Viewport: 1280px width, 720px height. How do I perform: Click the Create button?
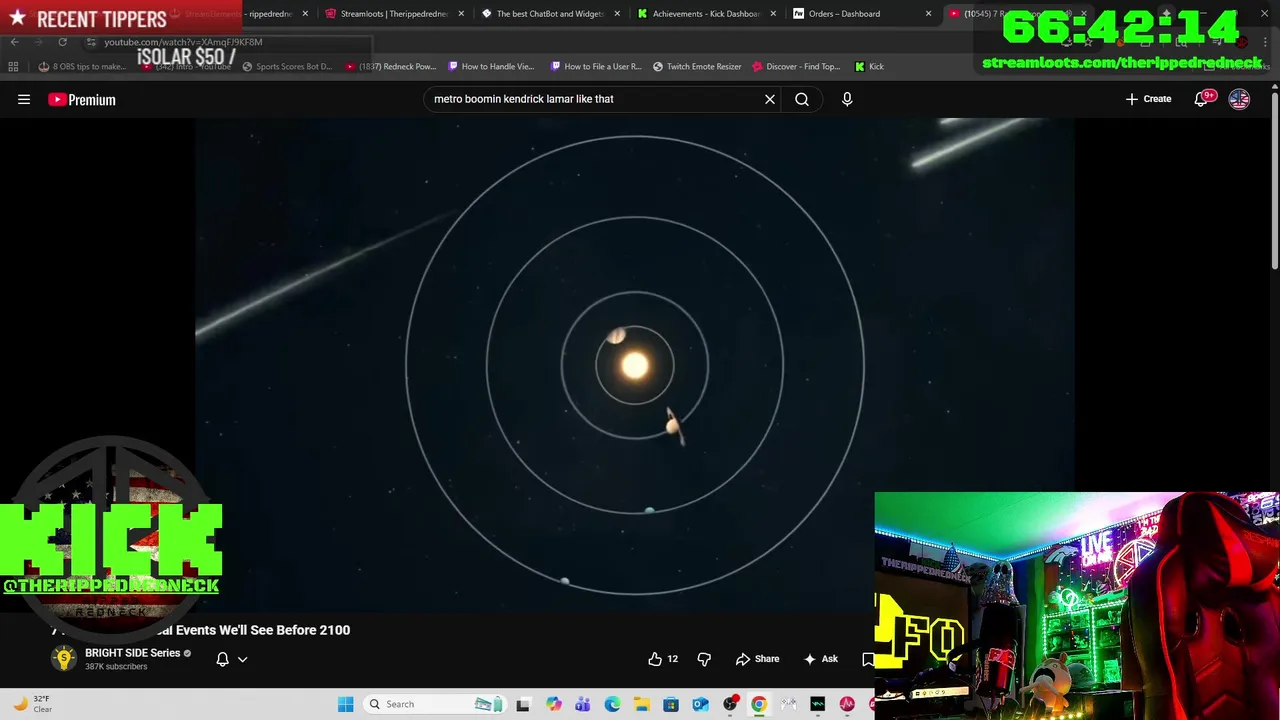1148,99
